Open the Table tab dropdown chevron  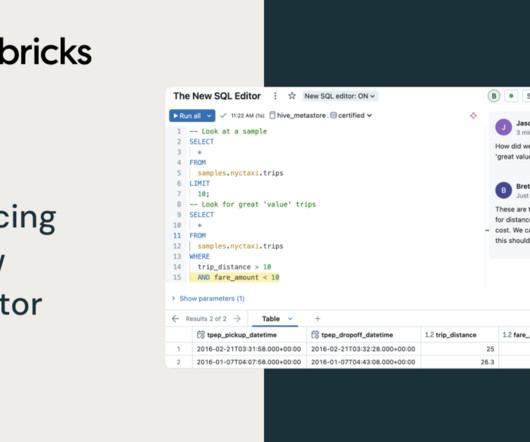[290, 319]
